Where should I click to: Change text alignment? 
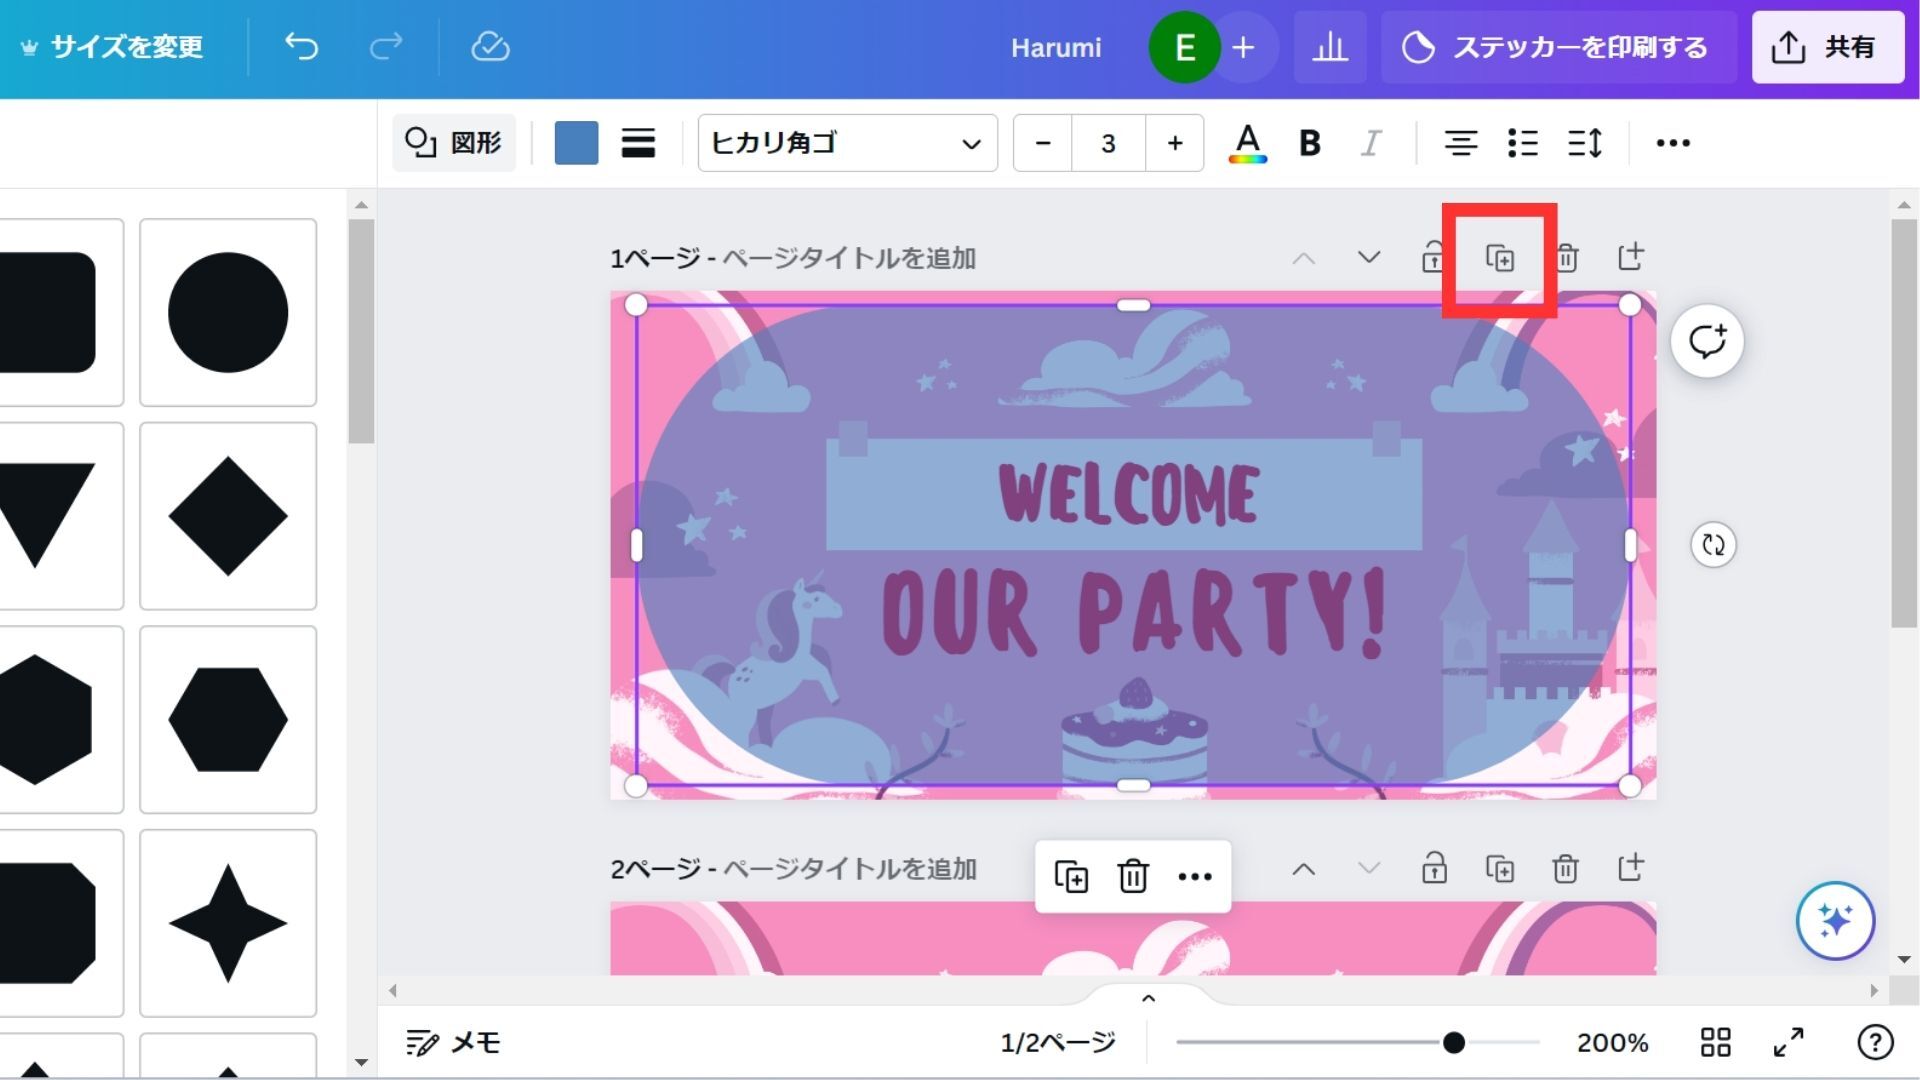point(1460,143)
